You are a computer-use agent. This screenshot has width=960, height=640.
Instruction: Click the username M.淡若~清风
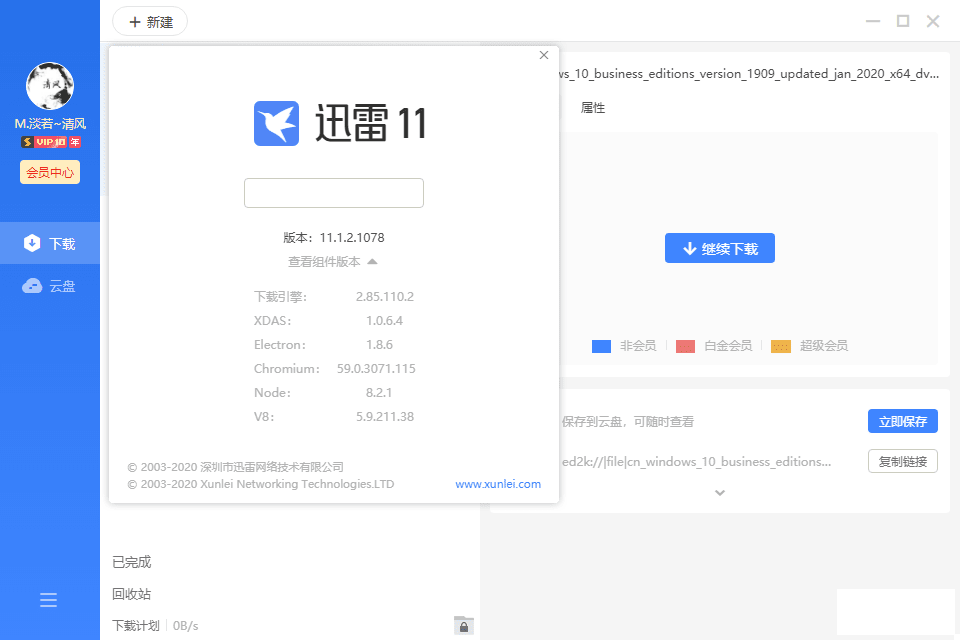(50, 124)
